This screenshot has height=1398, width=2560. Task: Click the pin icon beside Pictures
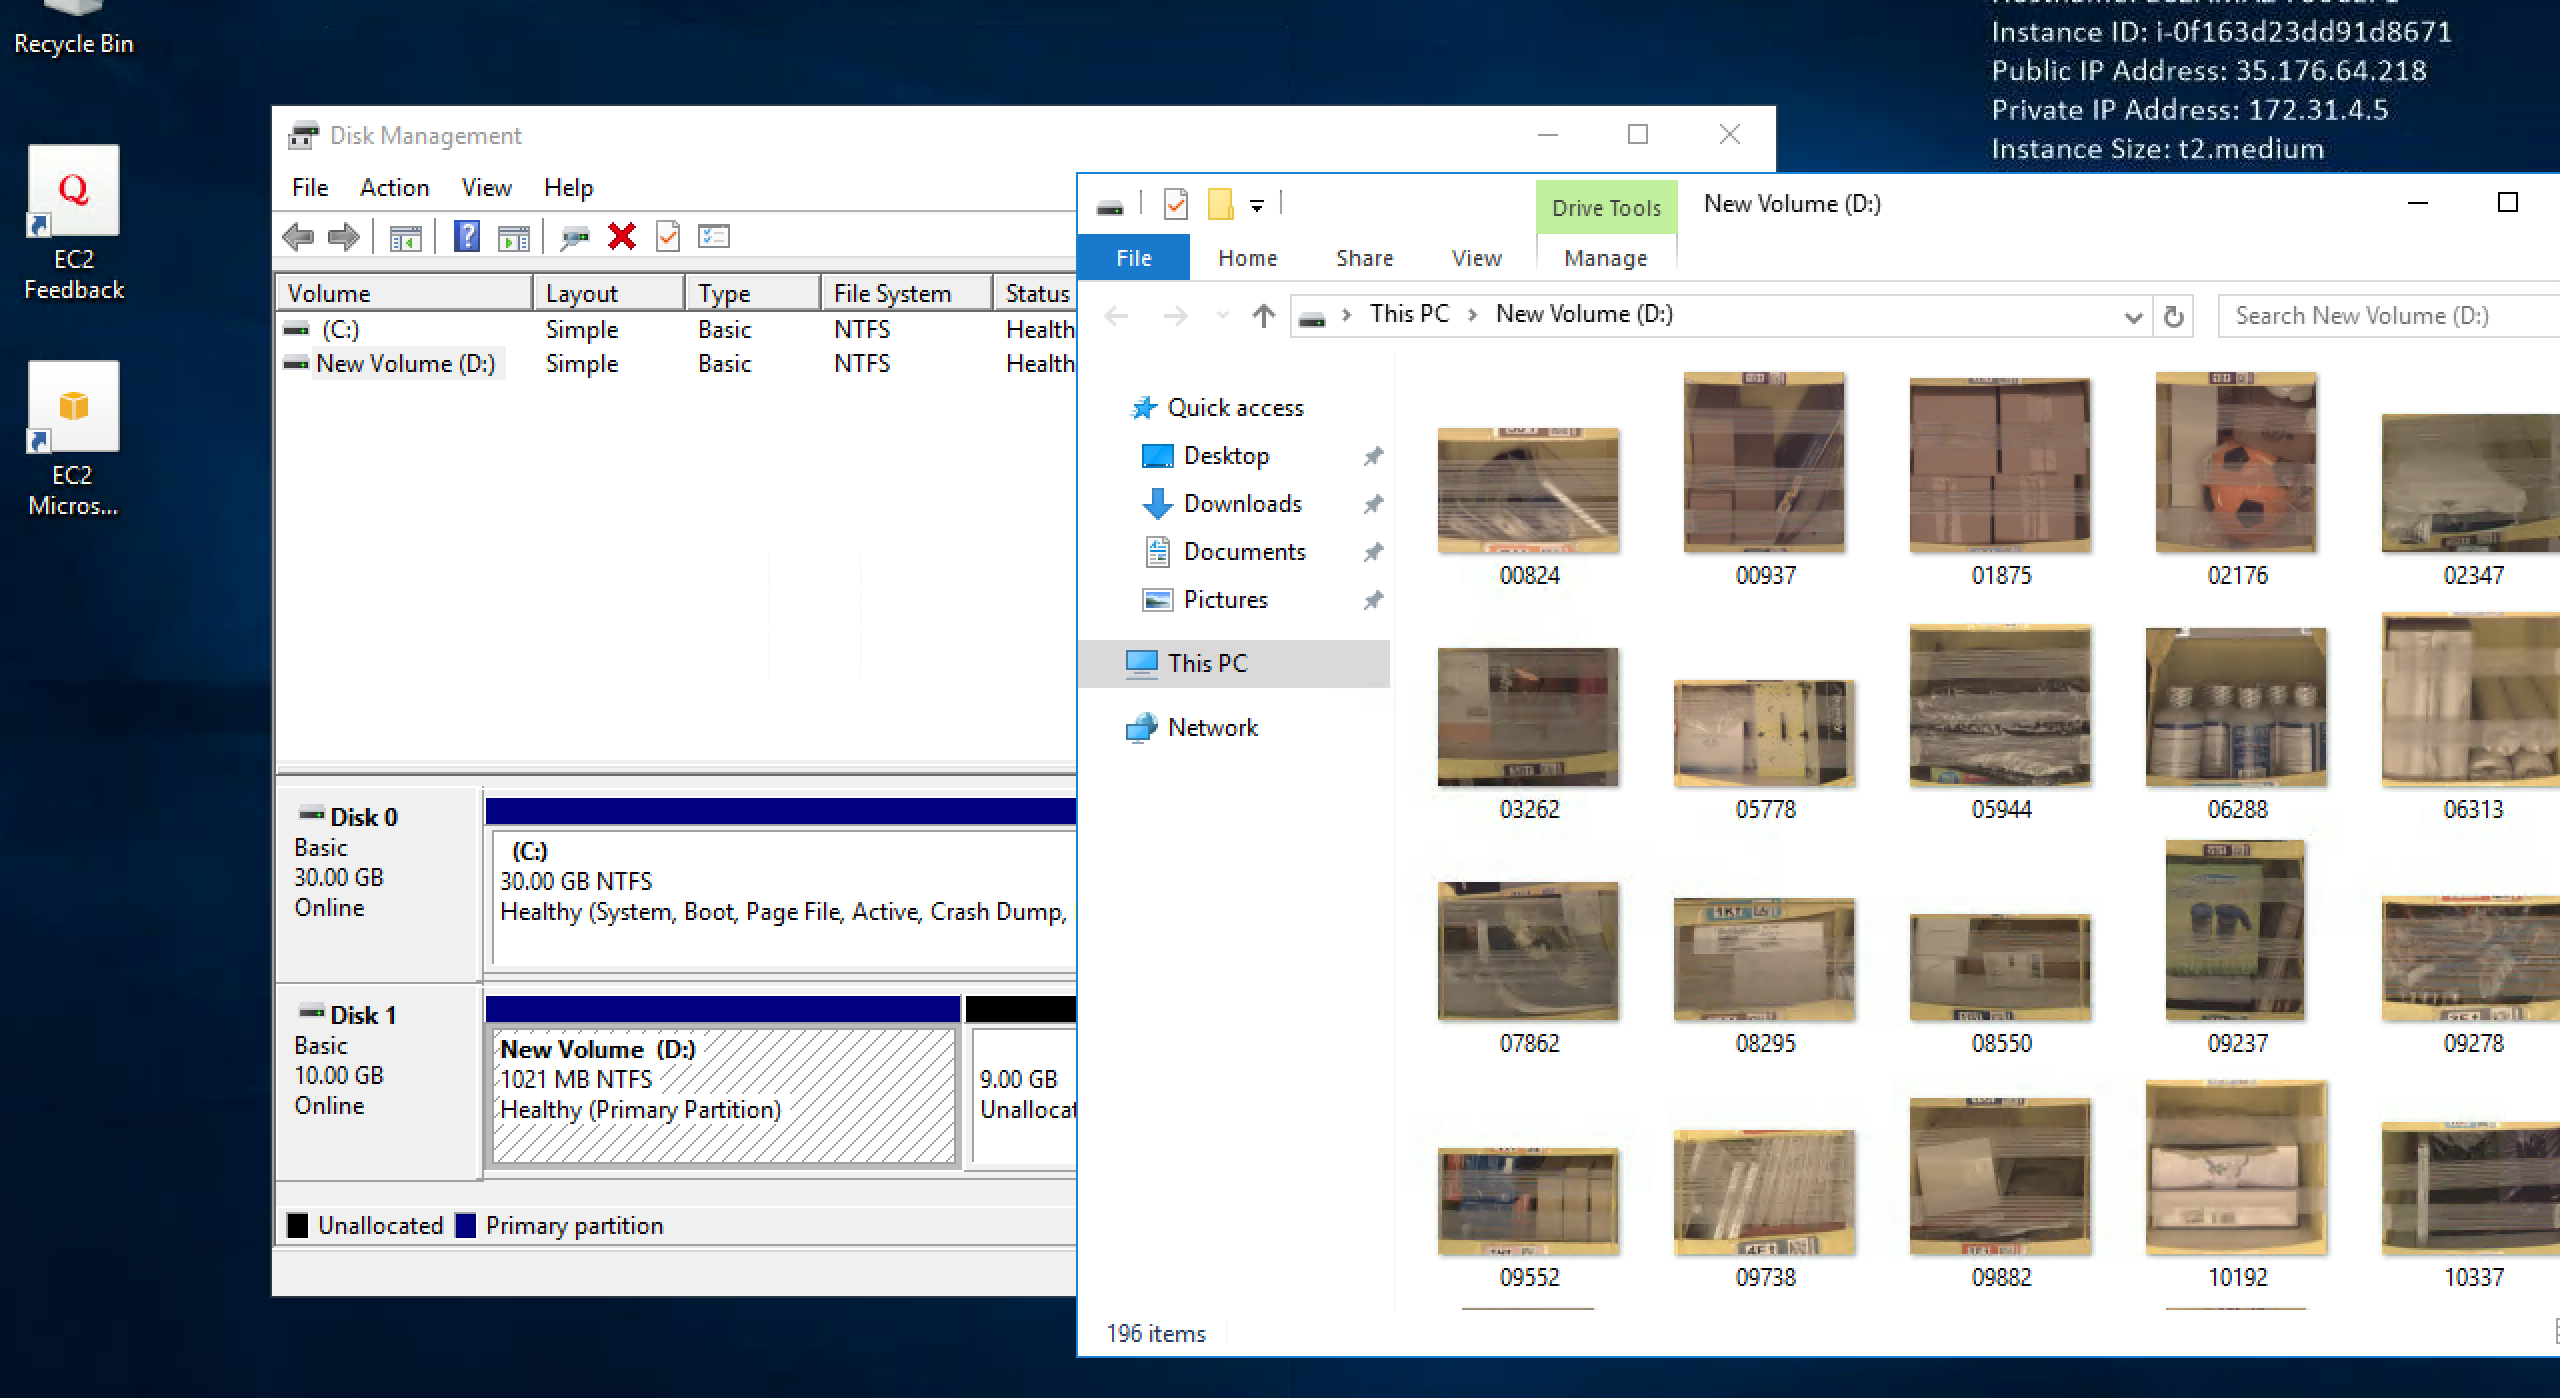pyautogui.click(x=1373, y=601)
